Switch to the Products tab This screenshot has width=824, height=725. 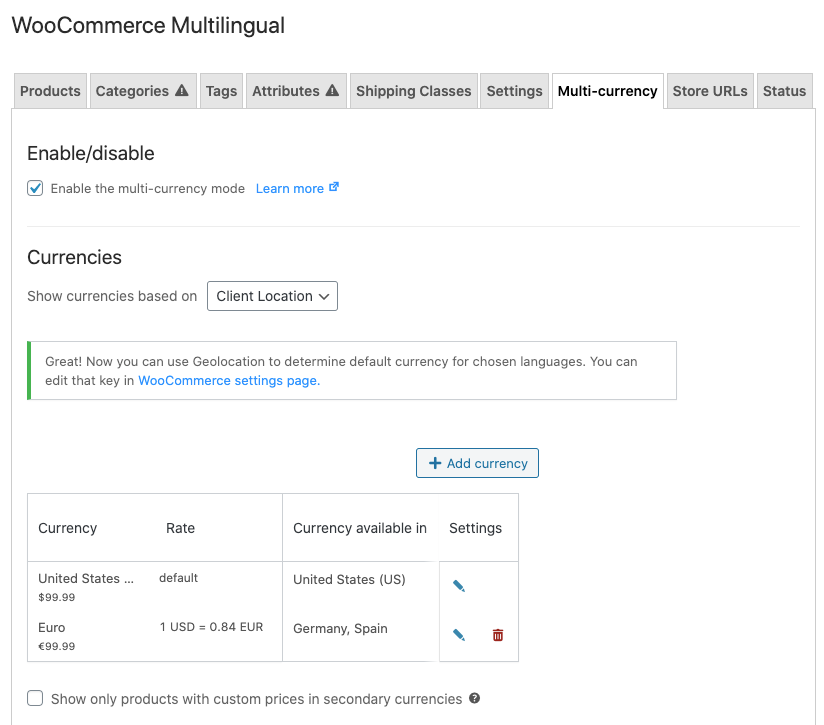pyautogui.click(x=50, y=91)
